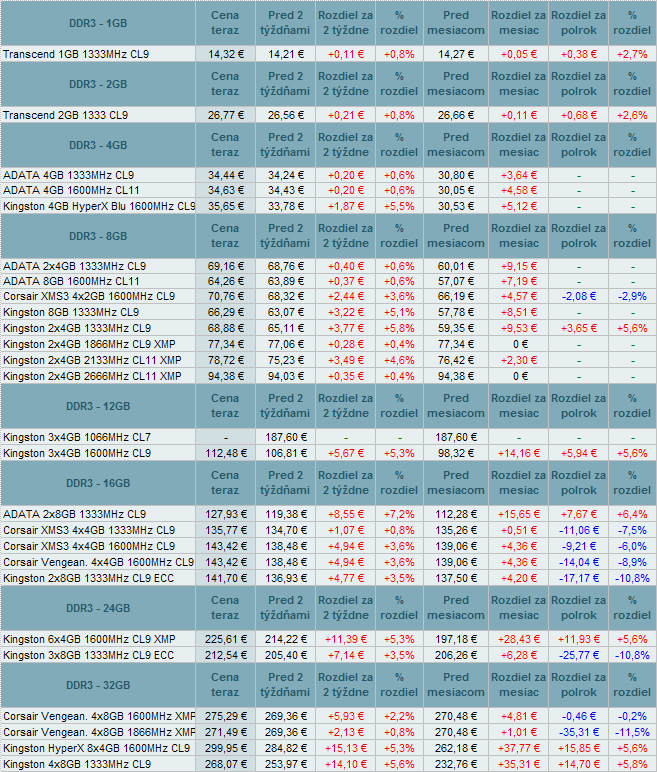The height and width of the screenshot is (772, 657).
Task: Click the 94,03 € two-weeks-ago price
Action: coord(286,376)
